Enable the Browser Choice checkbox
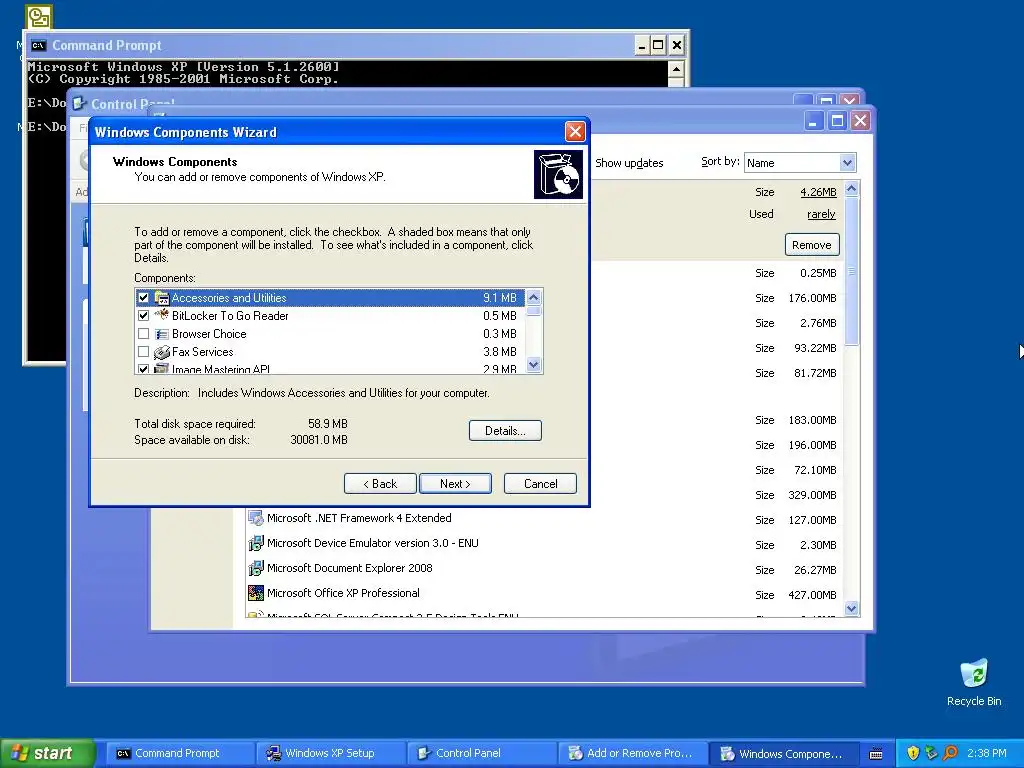This screenshot has width=1024, height=768. 143,334
